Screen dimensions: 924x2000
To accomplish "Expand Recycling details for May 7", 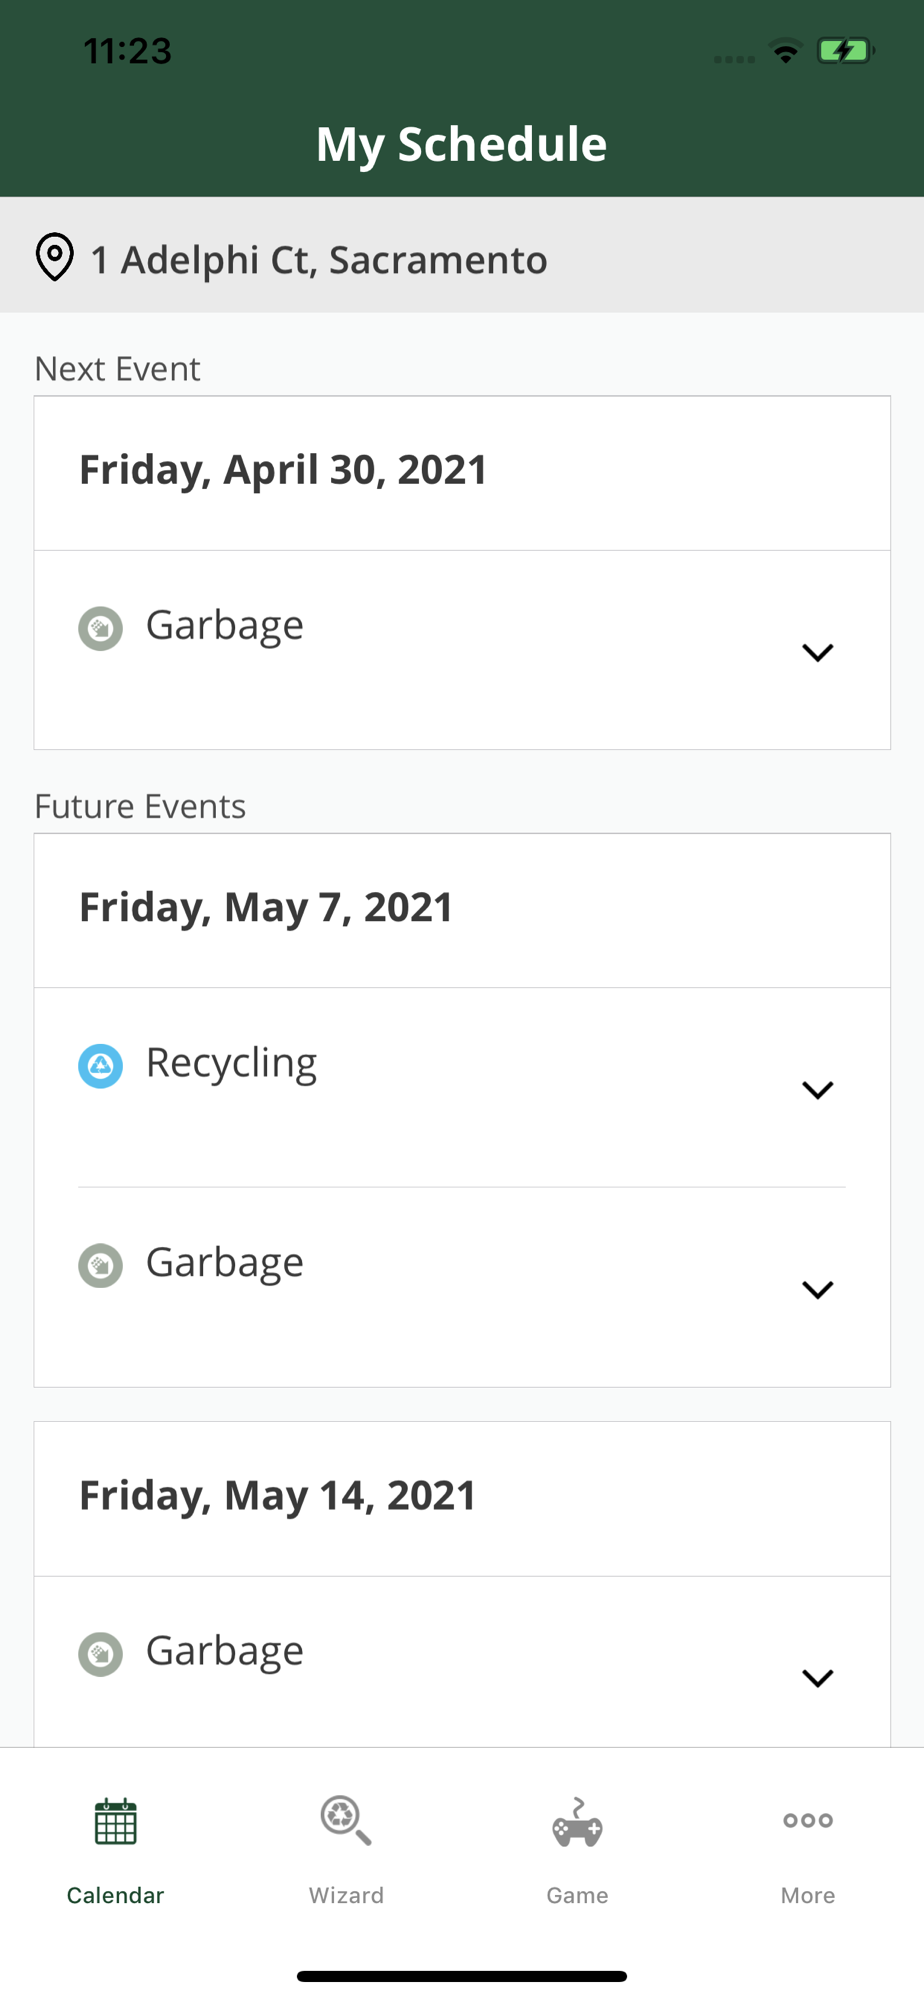I will click(x=817, y=1090).
